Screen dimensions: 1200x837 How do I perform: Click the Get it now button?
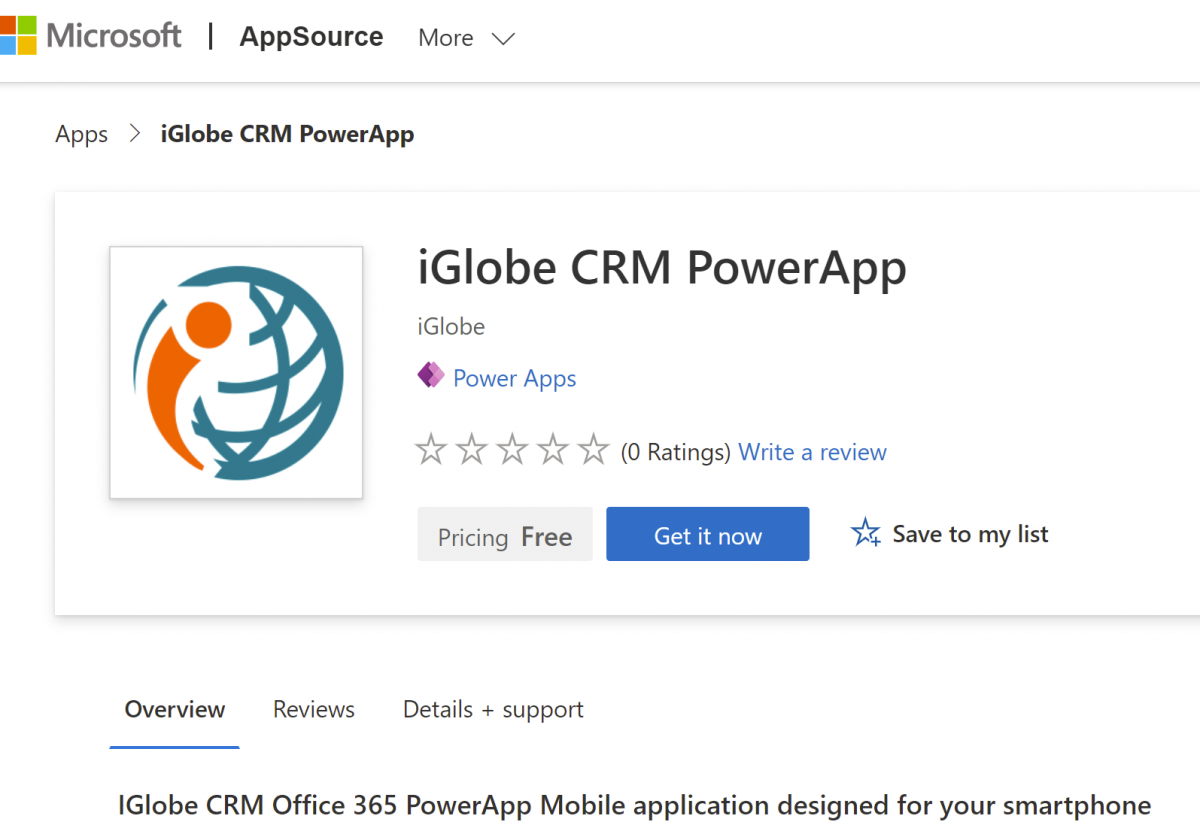[708, 535]
